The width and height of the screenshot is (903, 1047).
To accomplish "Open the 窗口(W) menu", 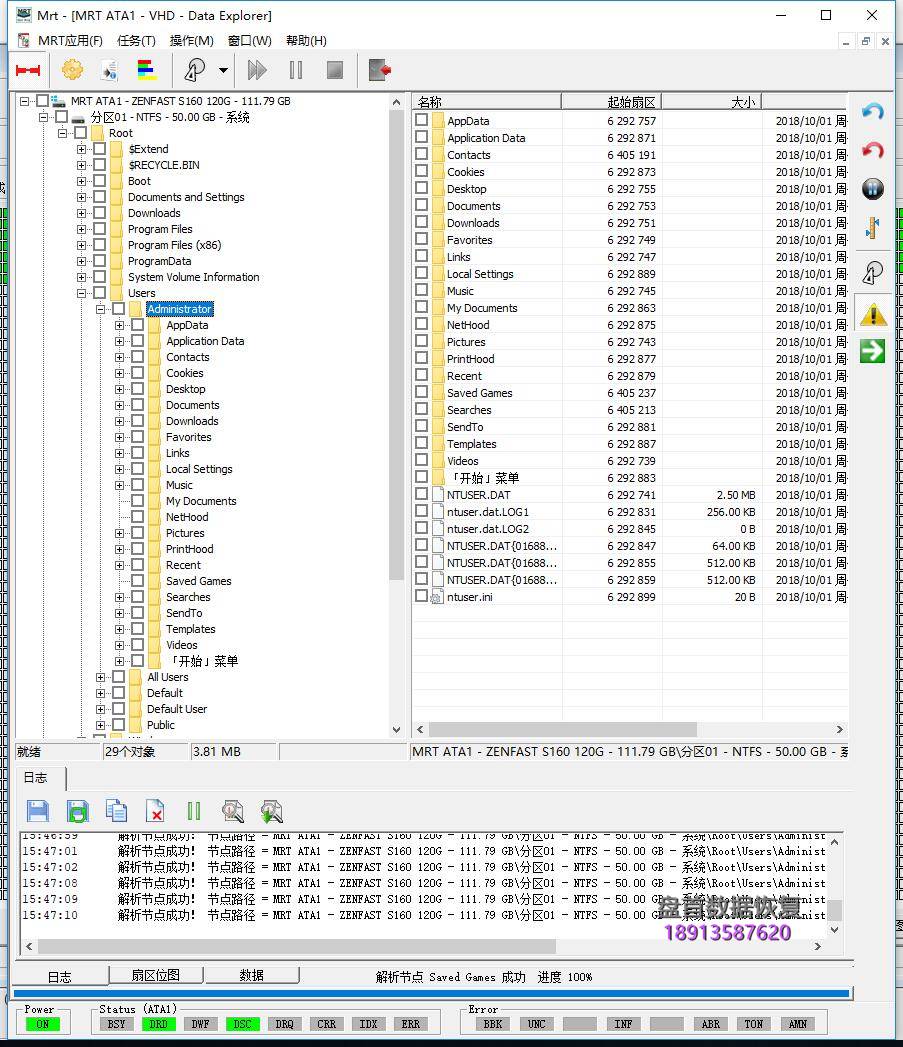I will click(250, 41).
